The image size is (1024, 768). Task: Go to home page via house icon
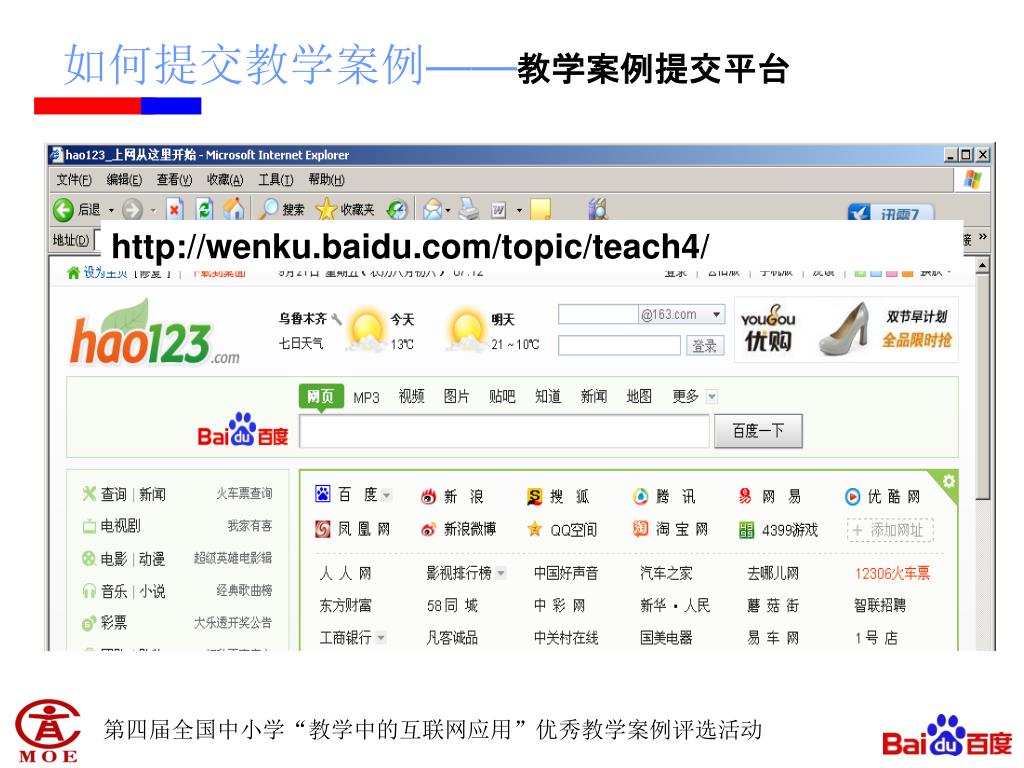[234, 209]
